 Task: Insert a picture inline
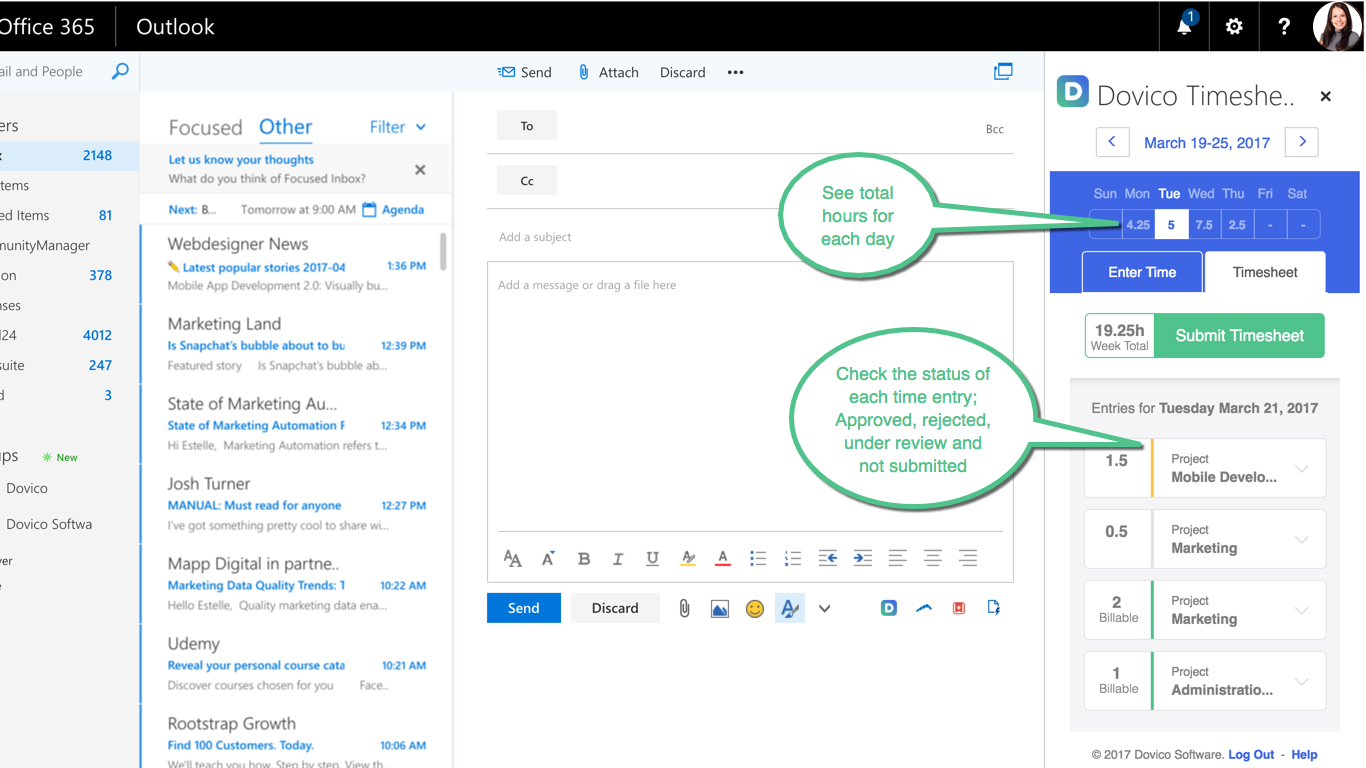(720, 608)
